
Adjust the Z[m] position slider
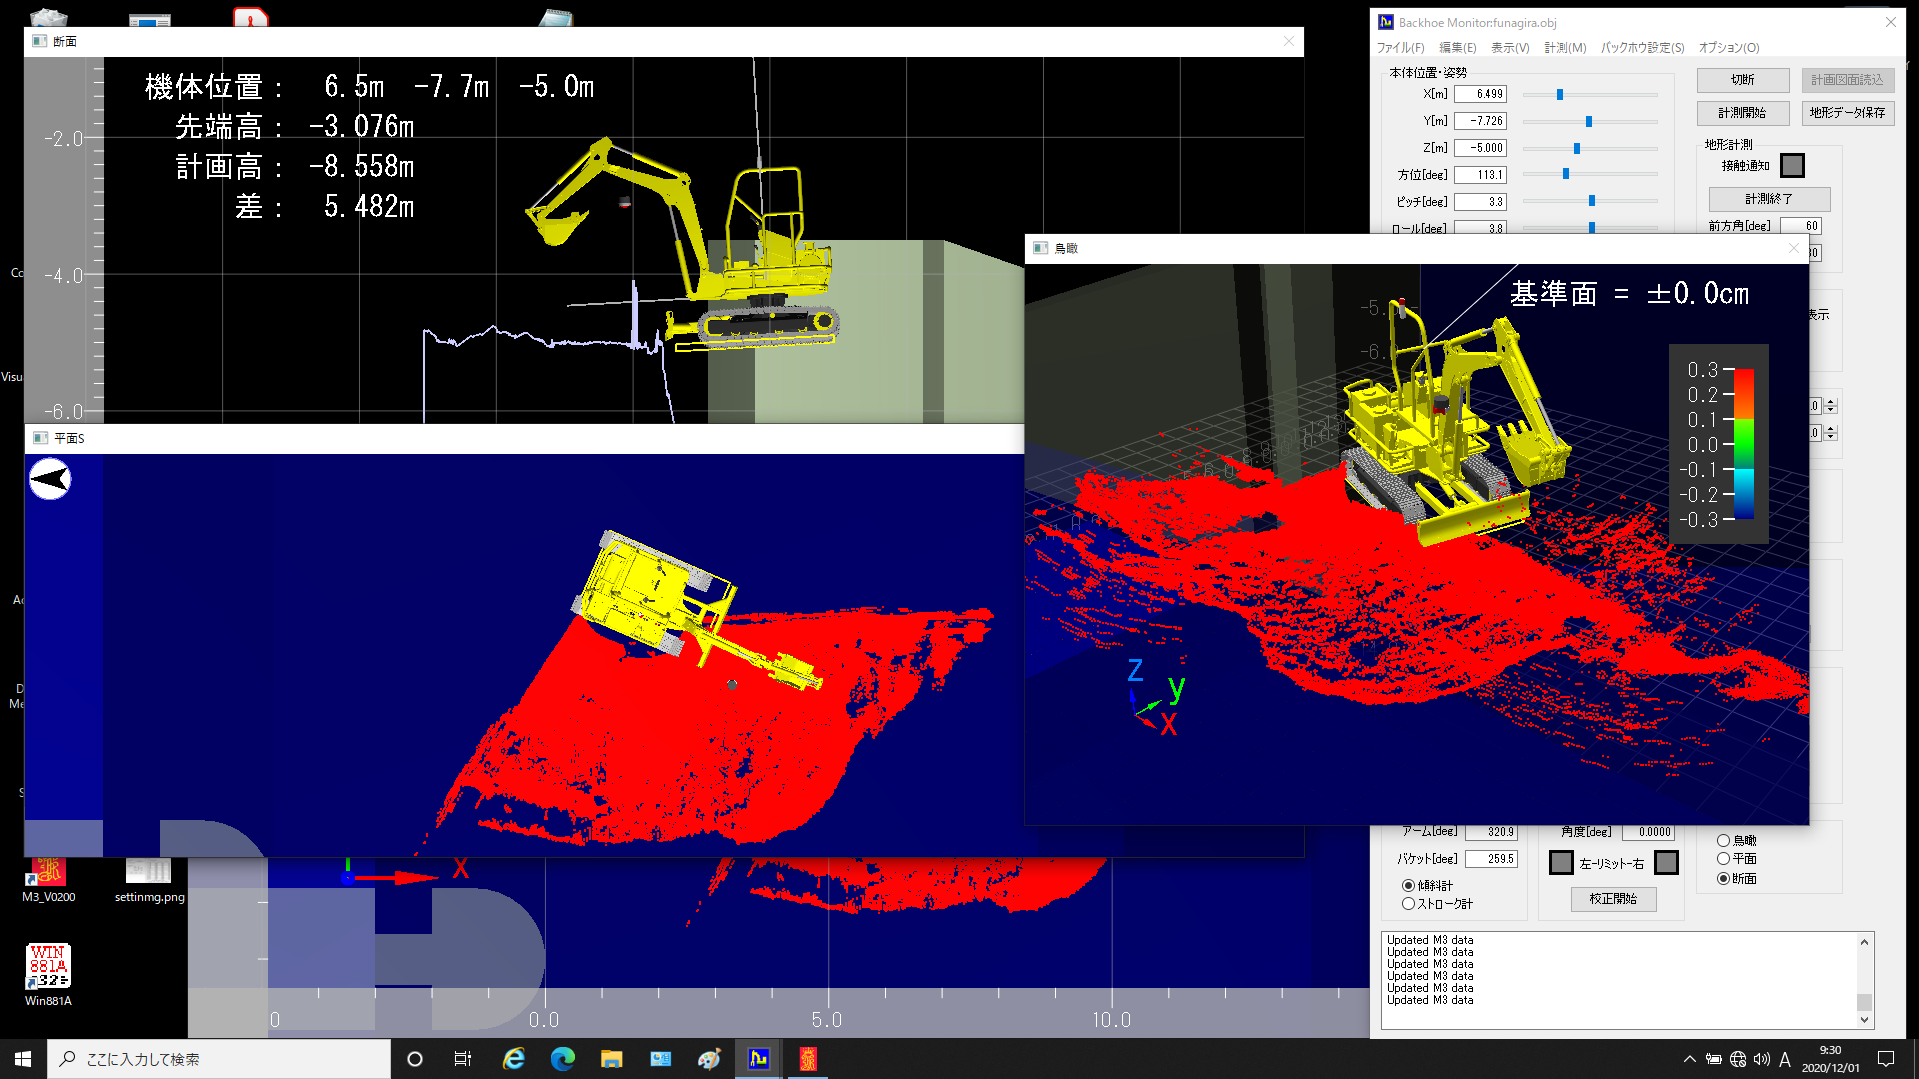1576,148
